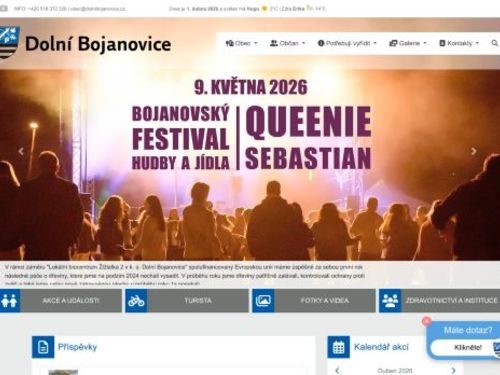Viewport: 500px width, 375px height.
Task: Click the email address in the info bar
Action: 98,9
